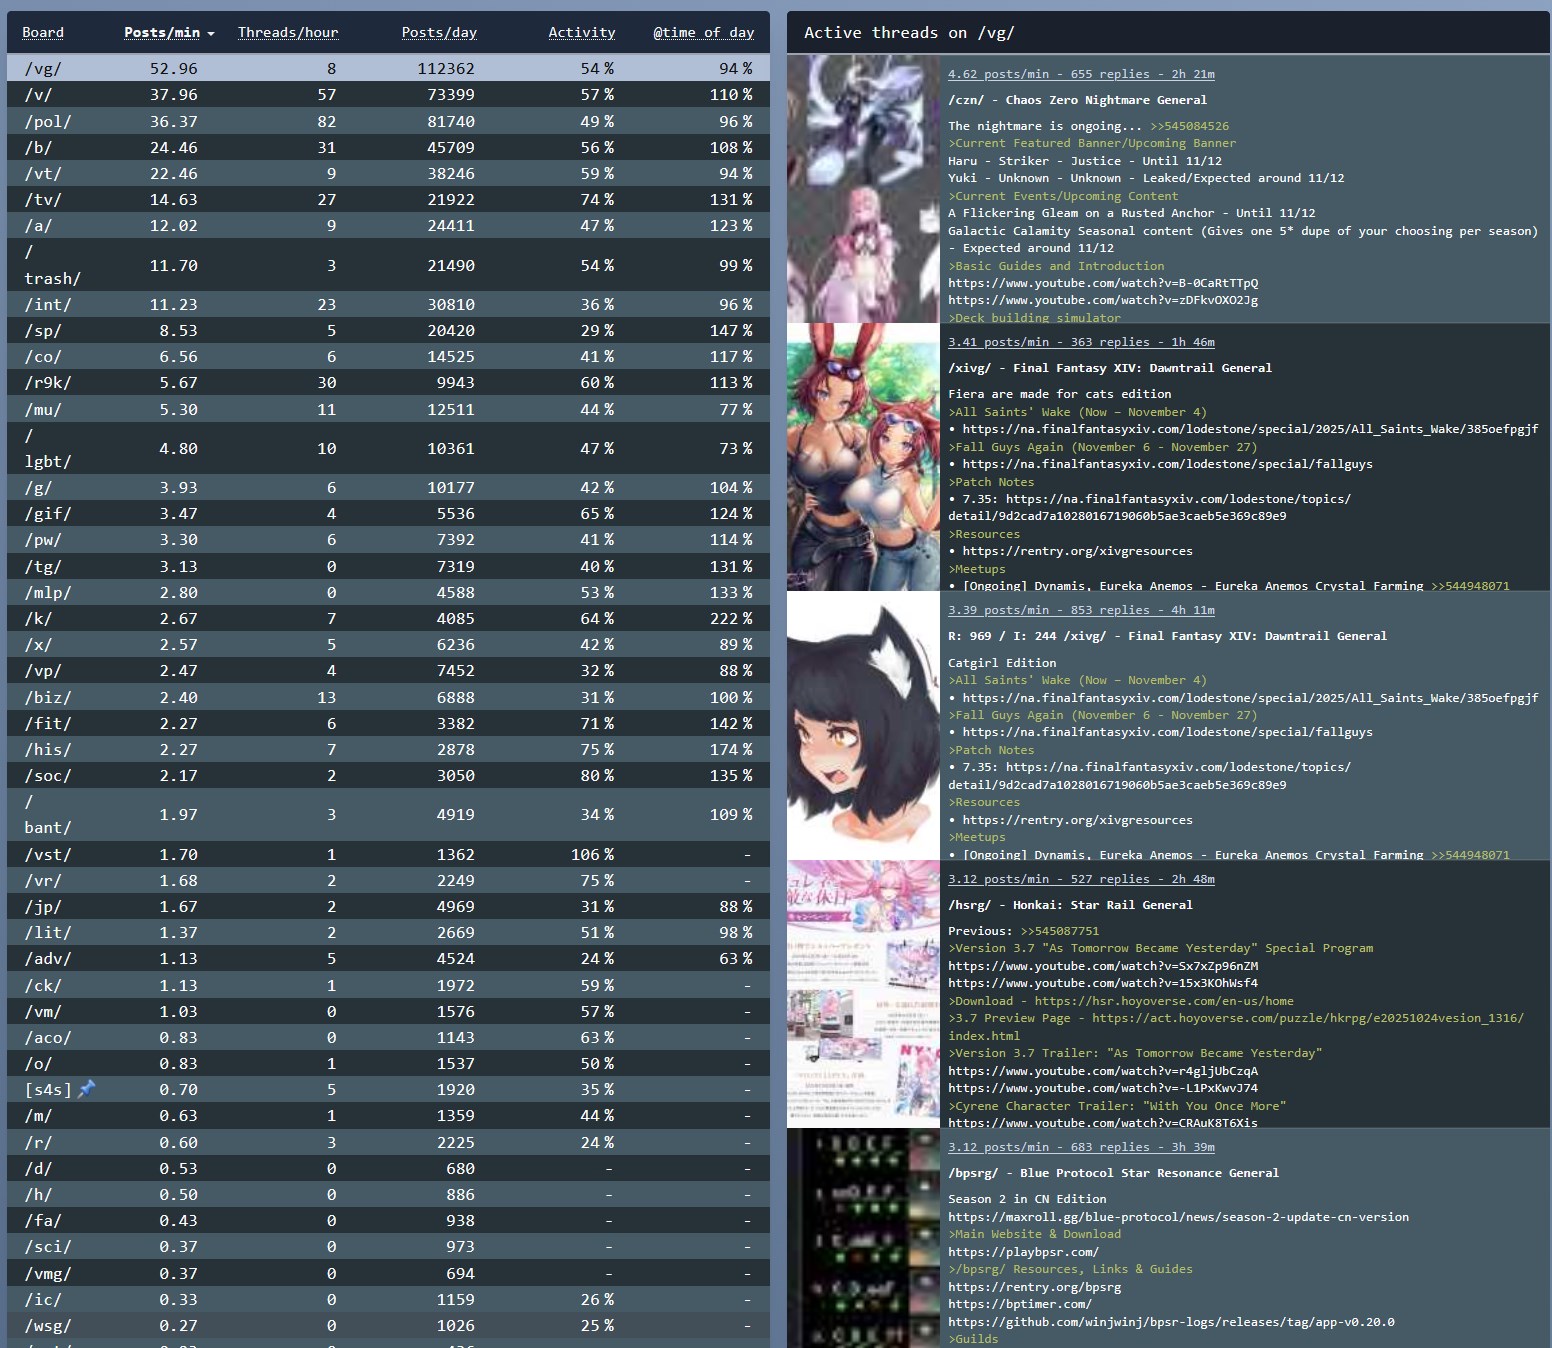This screenshot has width=1552, height=1348.
Task: Select the /a/ board row
Action: 388,225
